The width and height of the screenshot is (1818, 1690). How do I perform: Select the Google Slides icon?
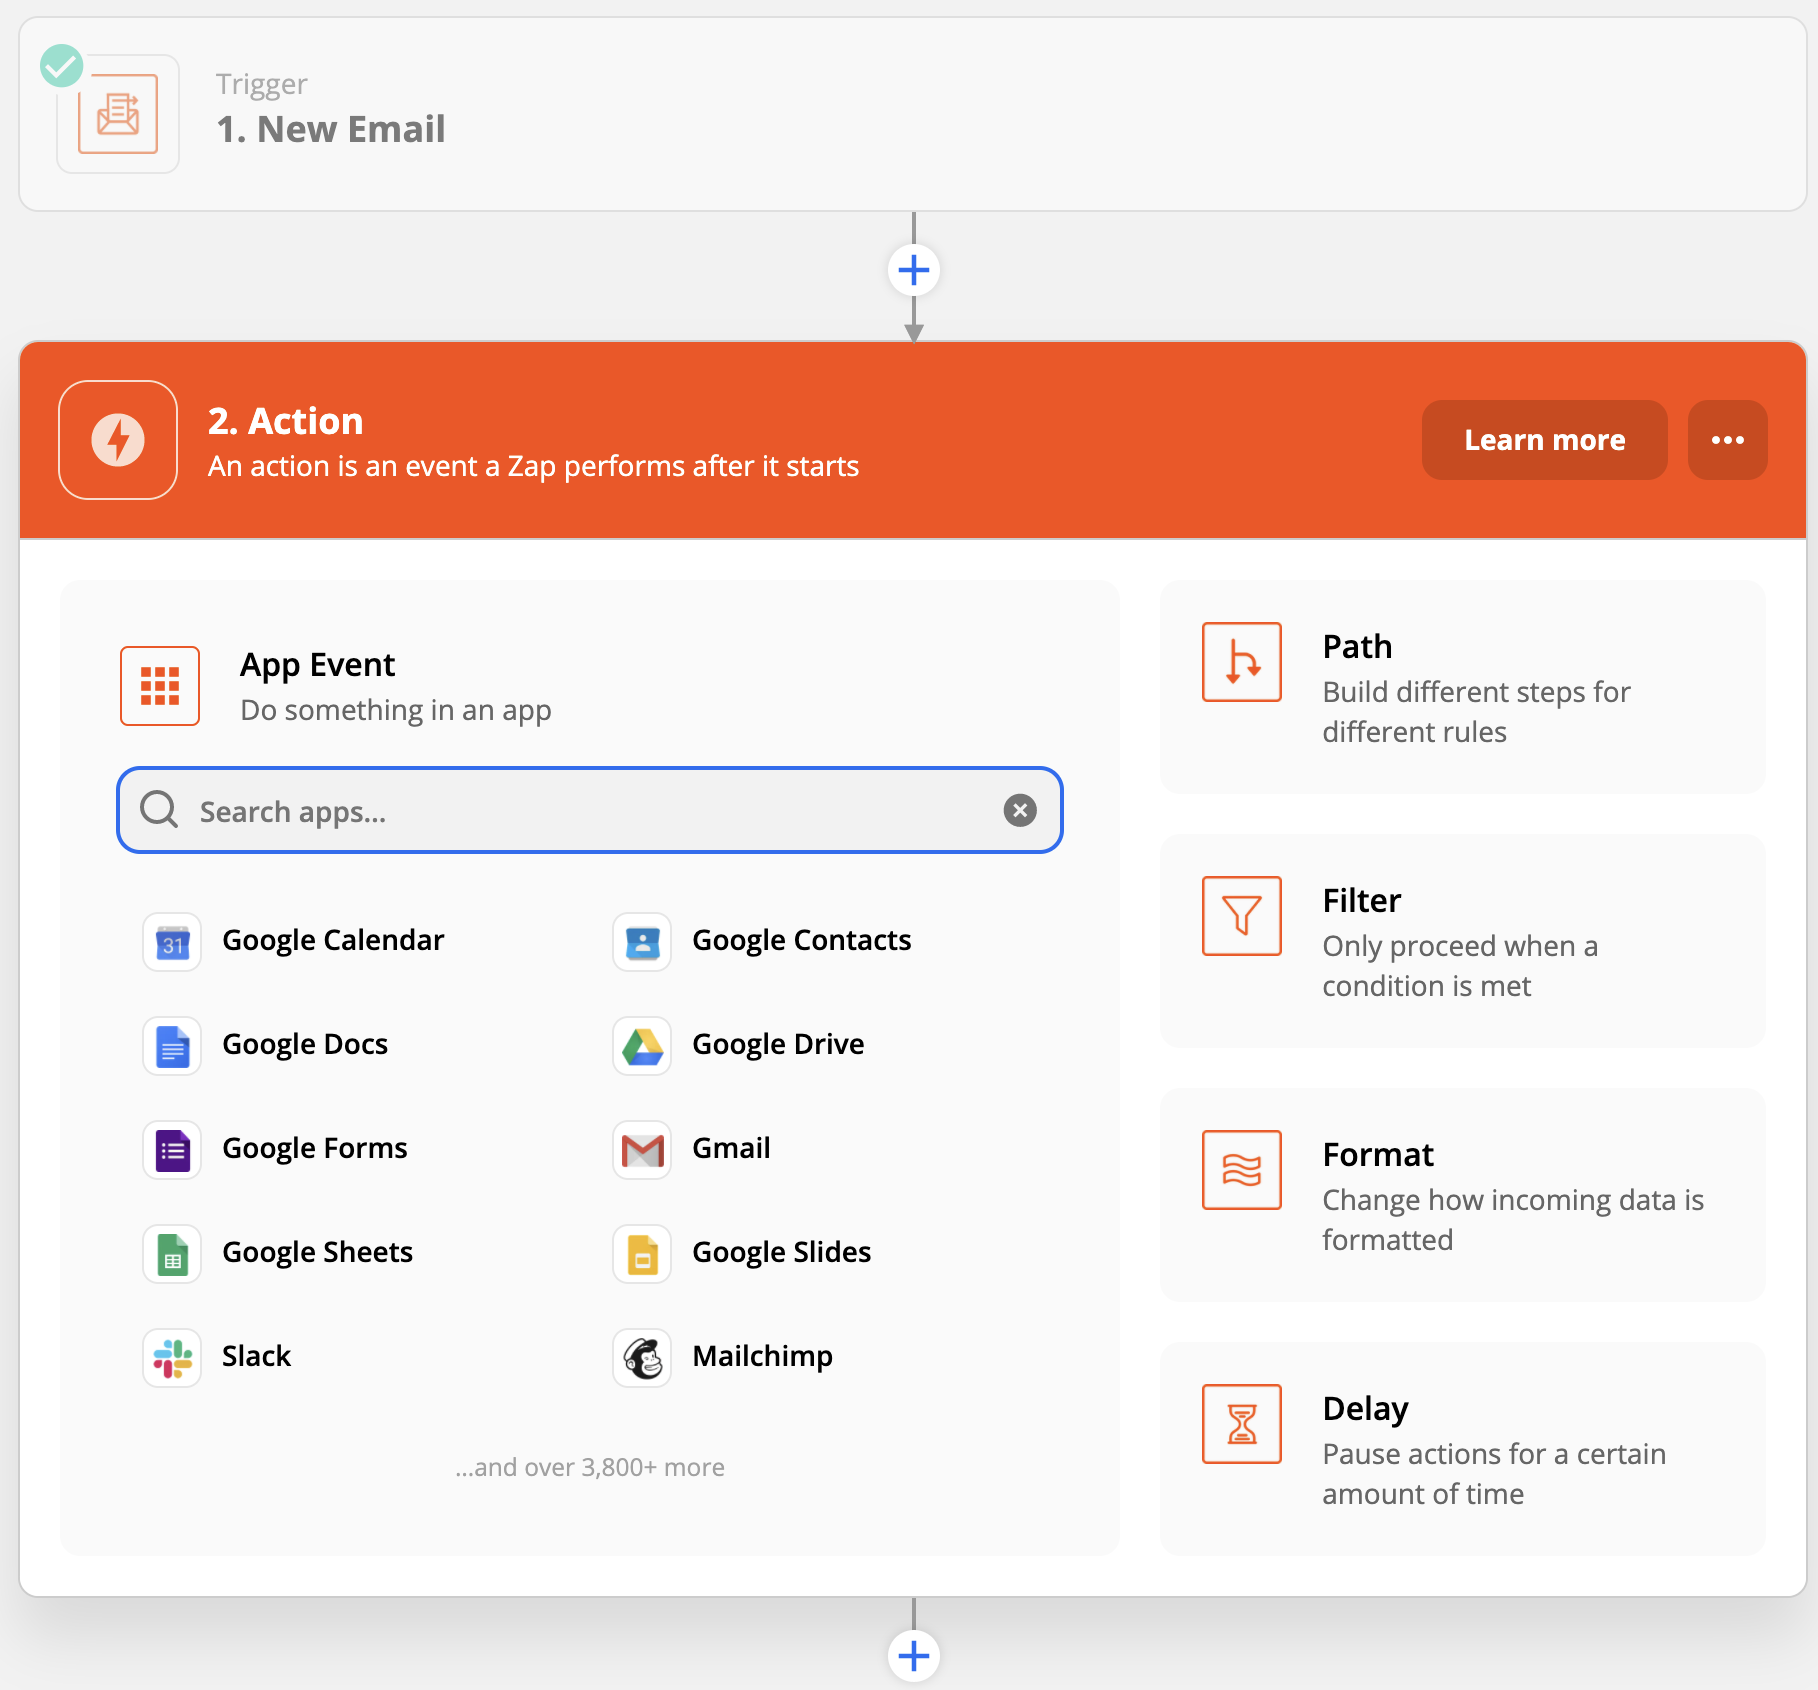click(x=642, y=1254)
